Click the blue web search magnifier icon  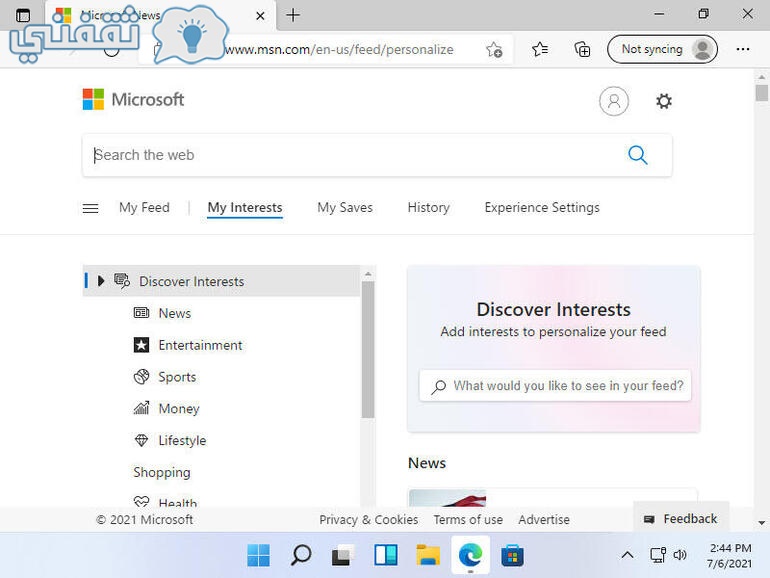[x=637, y=155]
